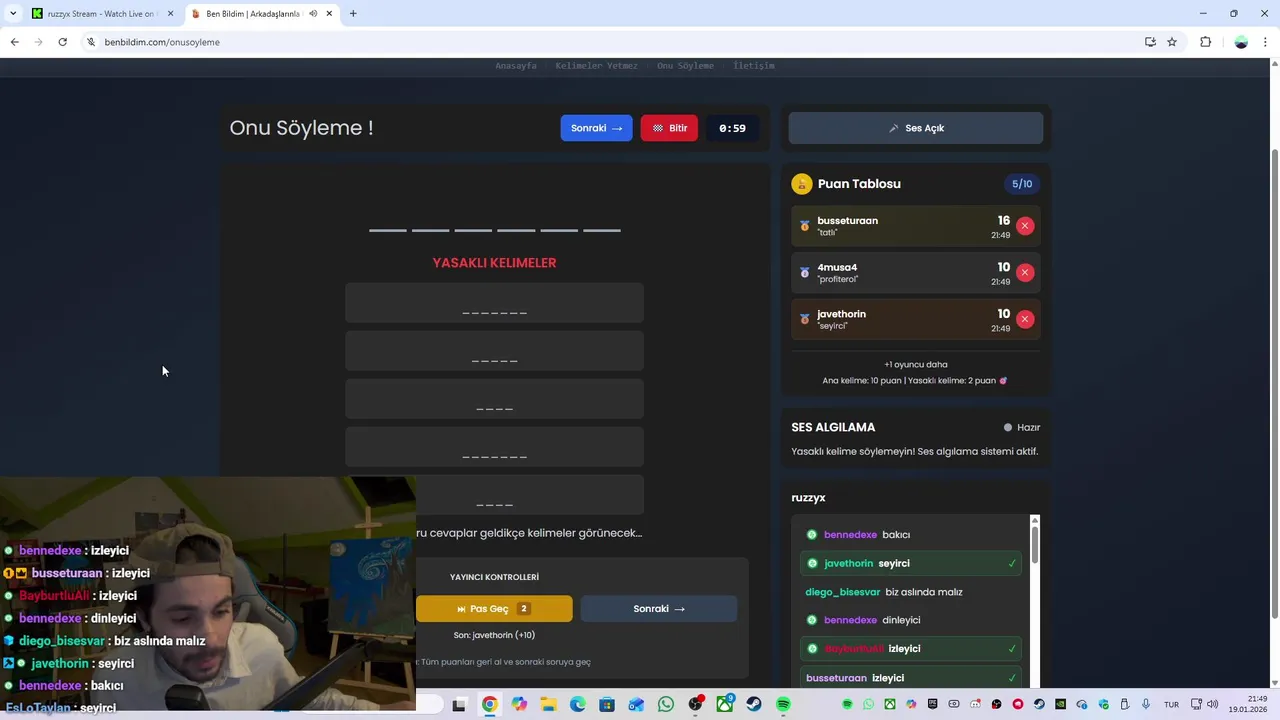Open Microsoft Edge from the taskbar
This screenshot has height=720, width=1280.
click(x=578, y=705)
